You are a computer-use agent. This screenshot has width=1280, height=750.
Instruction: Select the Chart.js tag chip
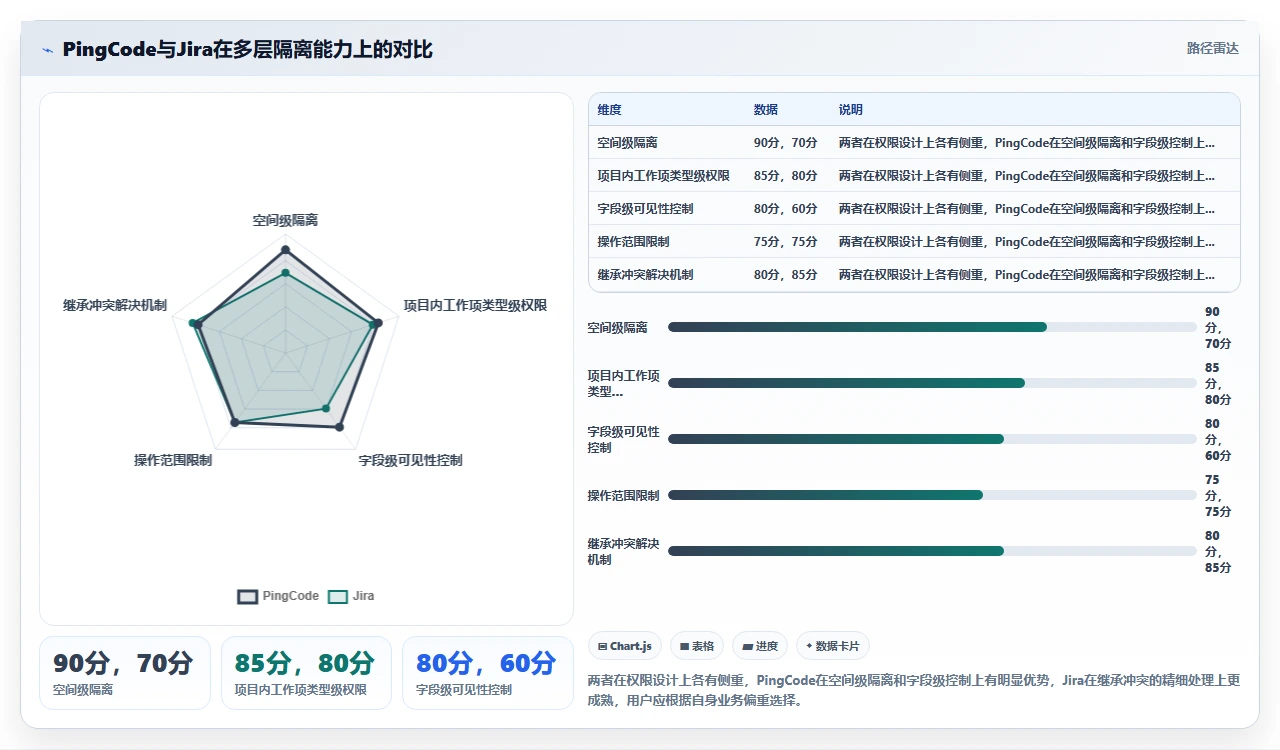tap(625, 646)
